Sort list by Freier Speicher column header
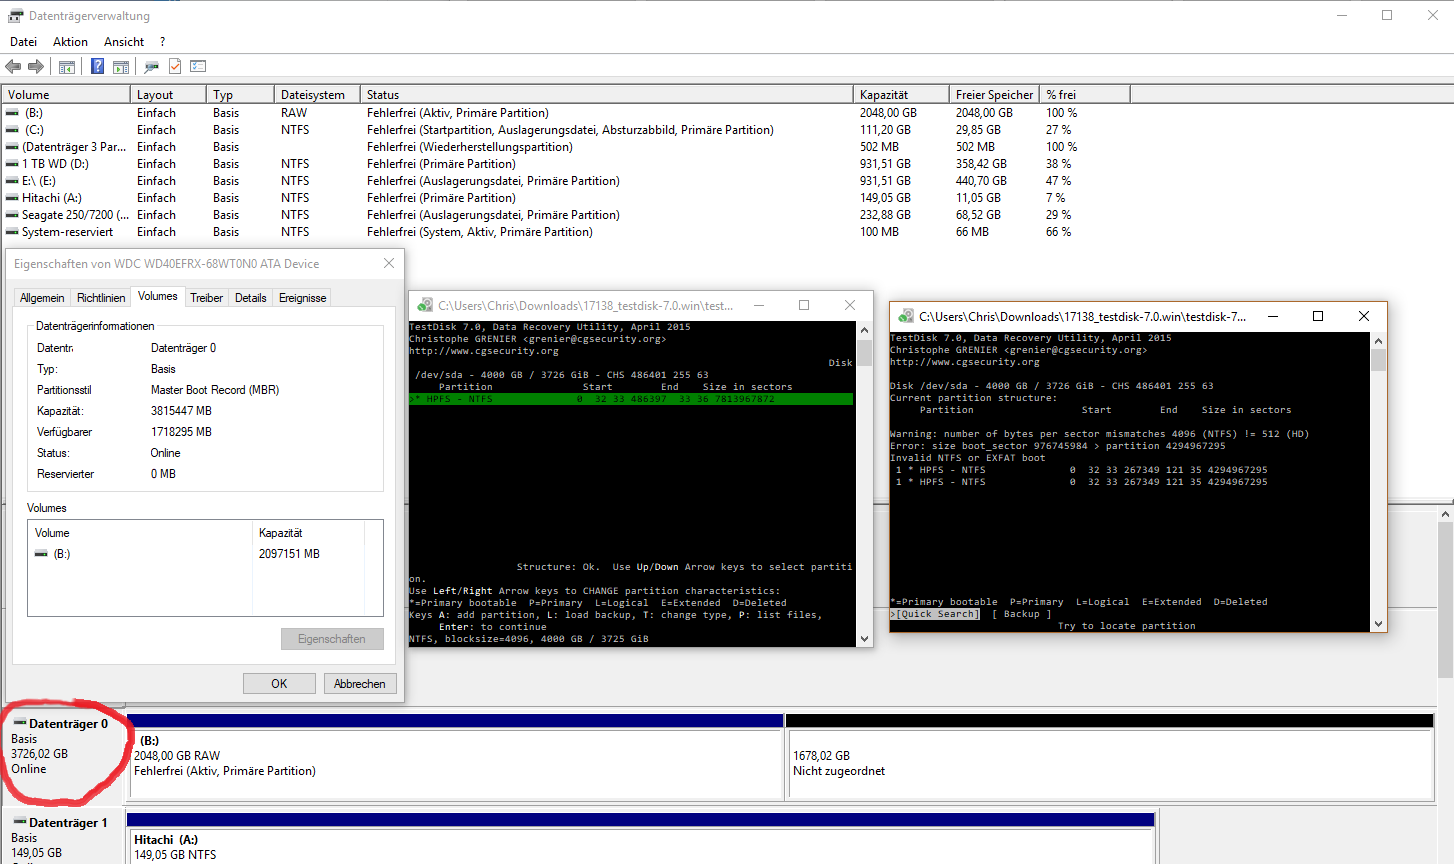1454x864 pixels. (994, 95)
